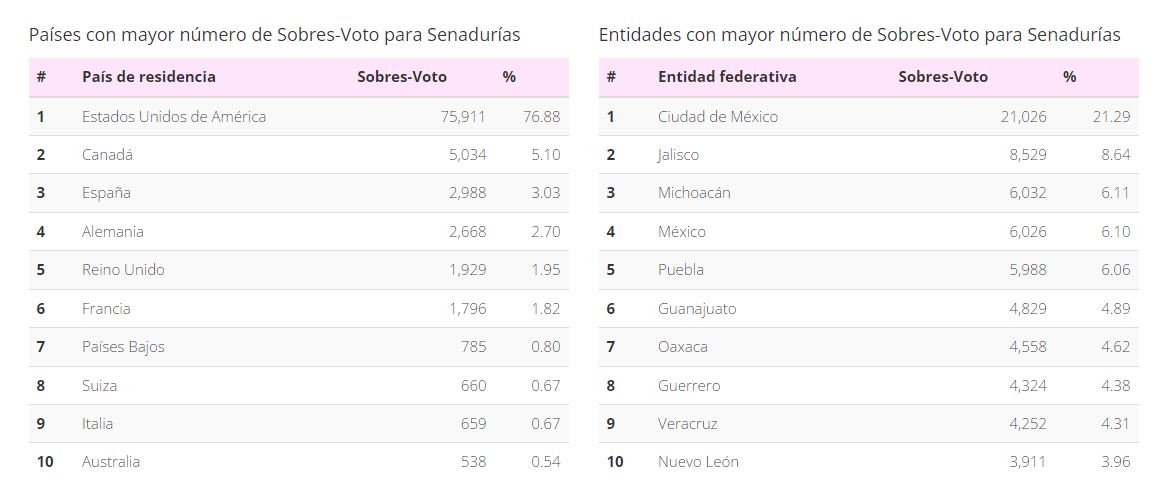Click 'Michoacán' in the entities table
Viewport: 1154px width, 500px height.
pyautogui.click(x=694, y=193)
